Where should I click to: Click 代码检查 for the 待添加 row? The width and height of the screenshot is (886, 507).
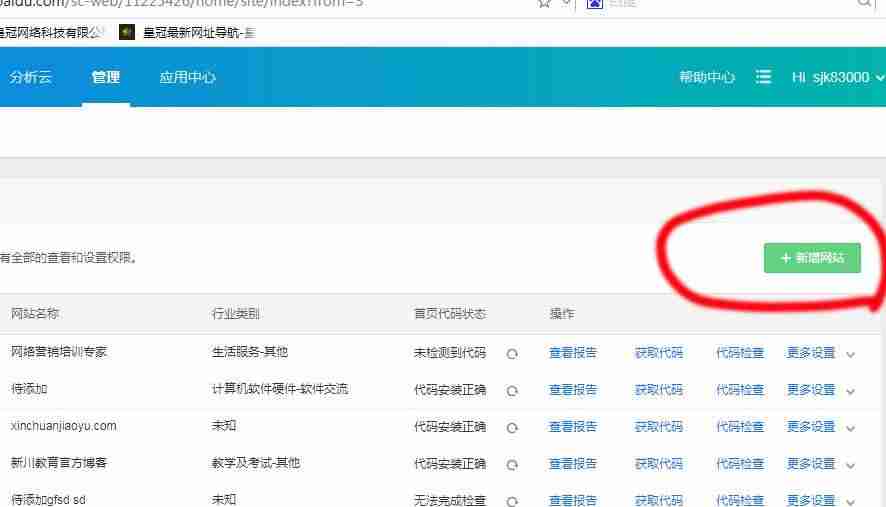point(740,389)
